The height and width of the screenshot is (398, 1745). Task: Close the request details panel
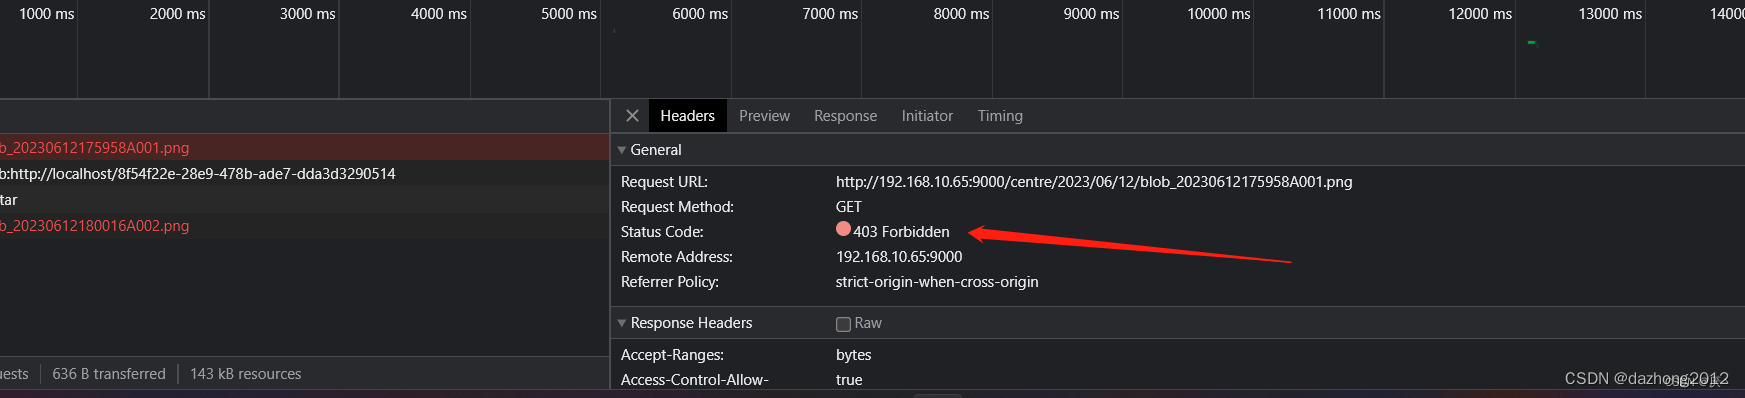tap(632, 116)
